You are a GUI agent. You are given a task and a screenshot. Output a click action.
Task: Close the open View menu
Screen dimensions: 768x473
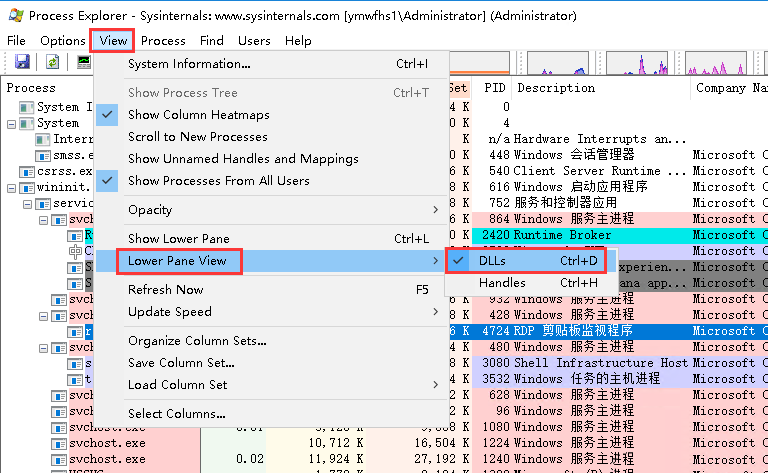coord(113,41)
